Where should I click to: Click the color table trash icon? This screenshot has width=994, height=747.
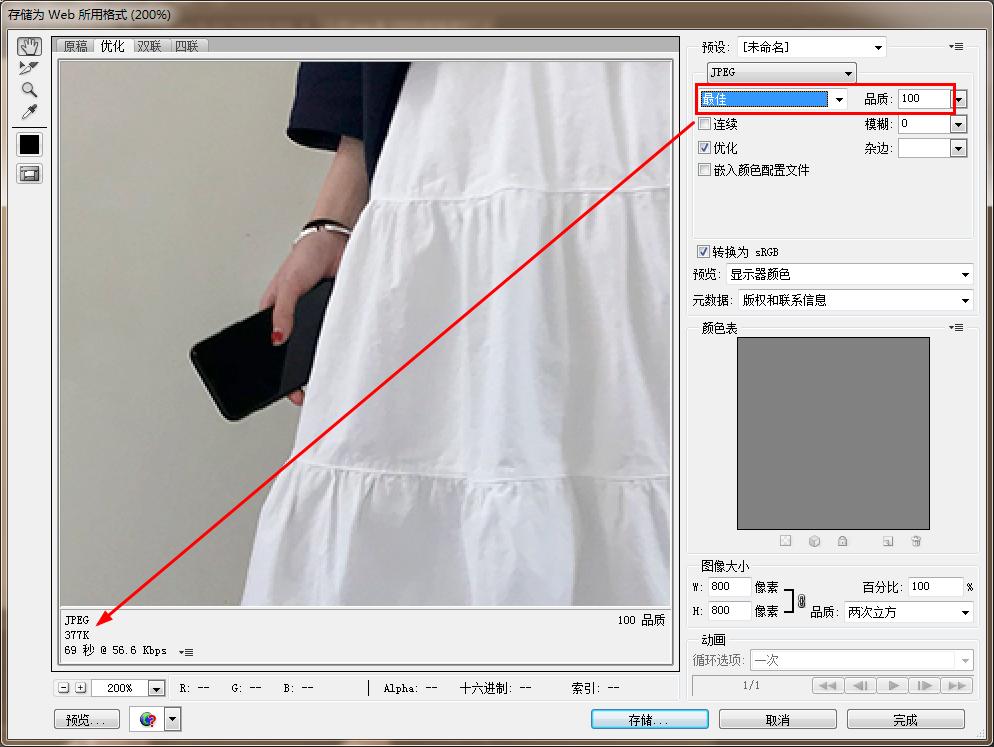[x=916, y=541]
